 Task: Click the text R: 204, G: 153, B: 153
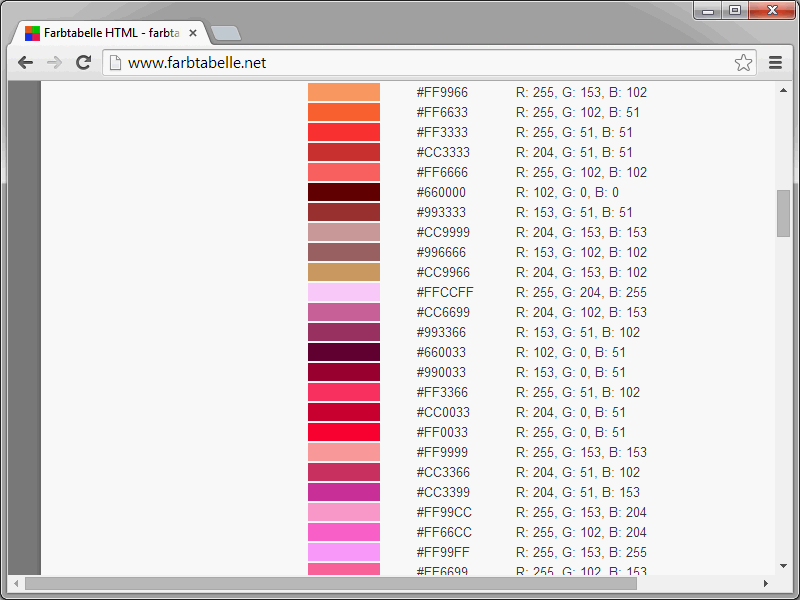[x=581, y=232]
